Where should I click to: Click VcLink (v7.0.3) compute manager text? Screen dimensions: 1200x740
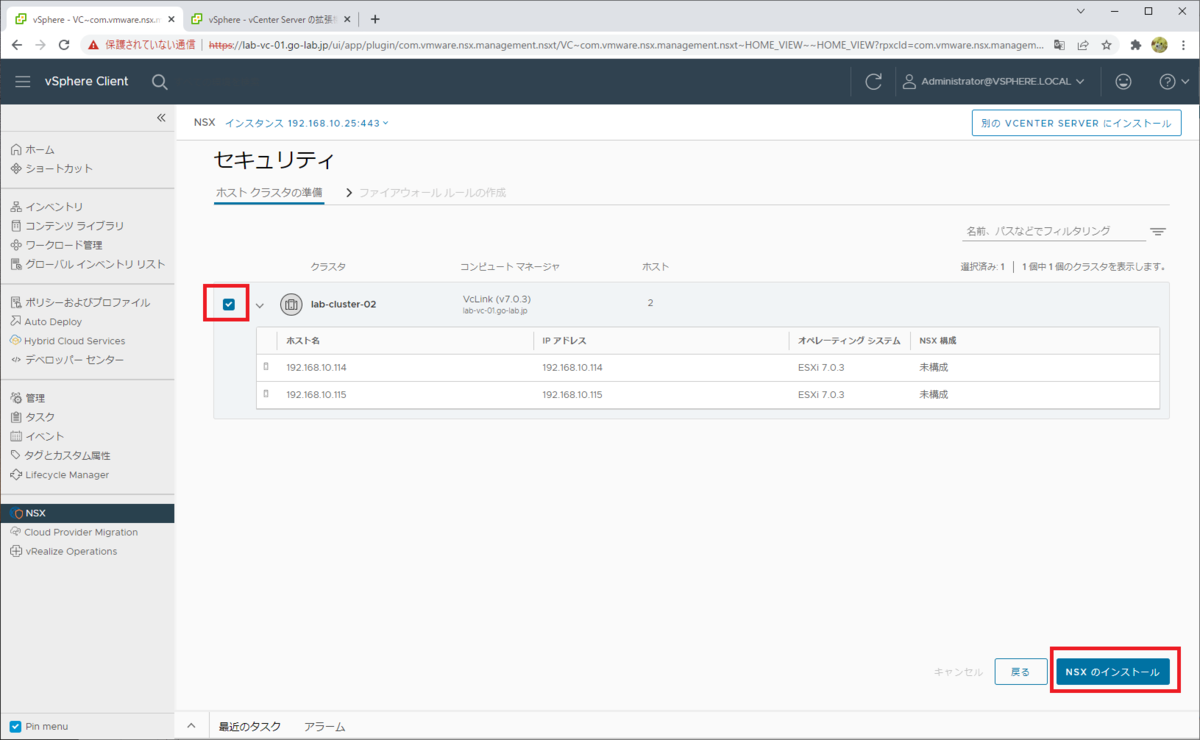(x=496, y=299)
